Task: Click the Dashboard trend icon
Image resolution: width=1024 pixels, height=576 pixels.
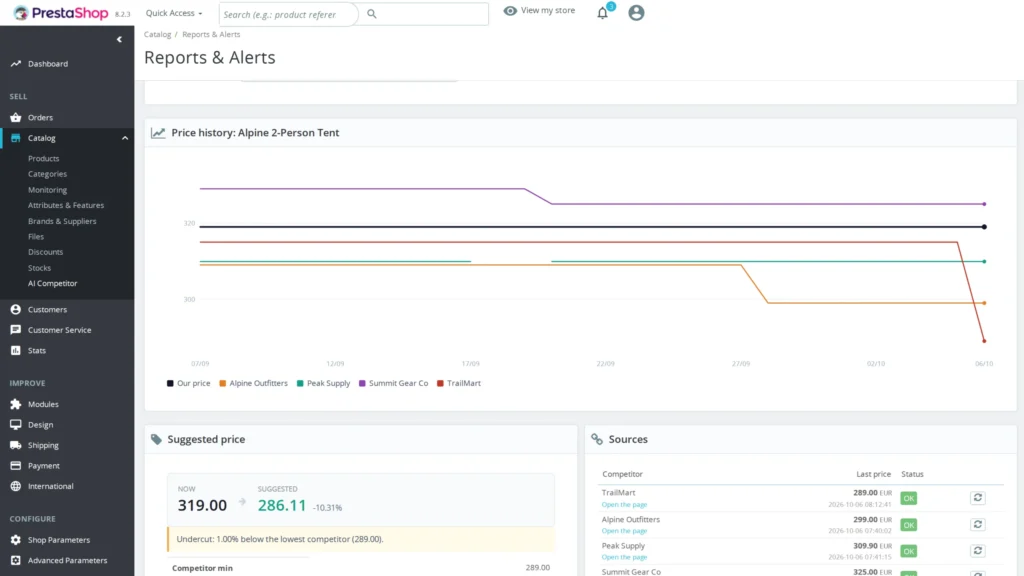Action: click(x=16, y=64)
